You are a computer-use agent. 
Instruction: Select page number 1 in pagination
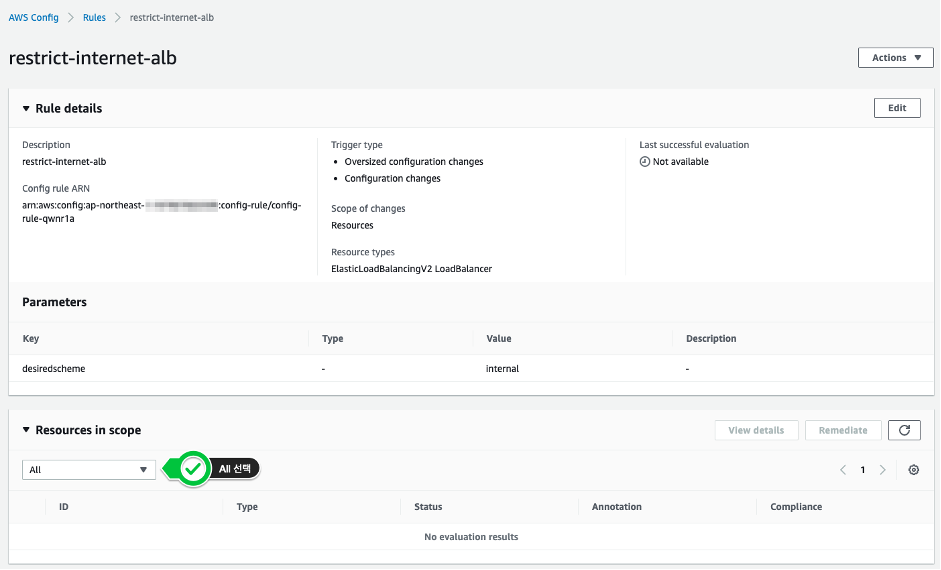click(863, 470)
